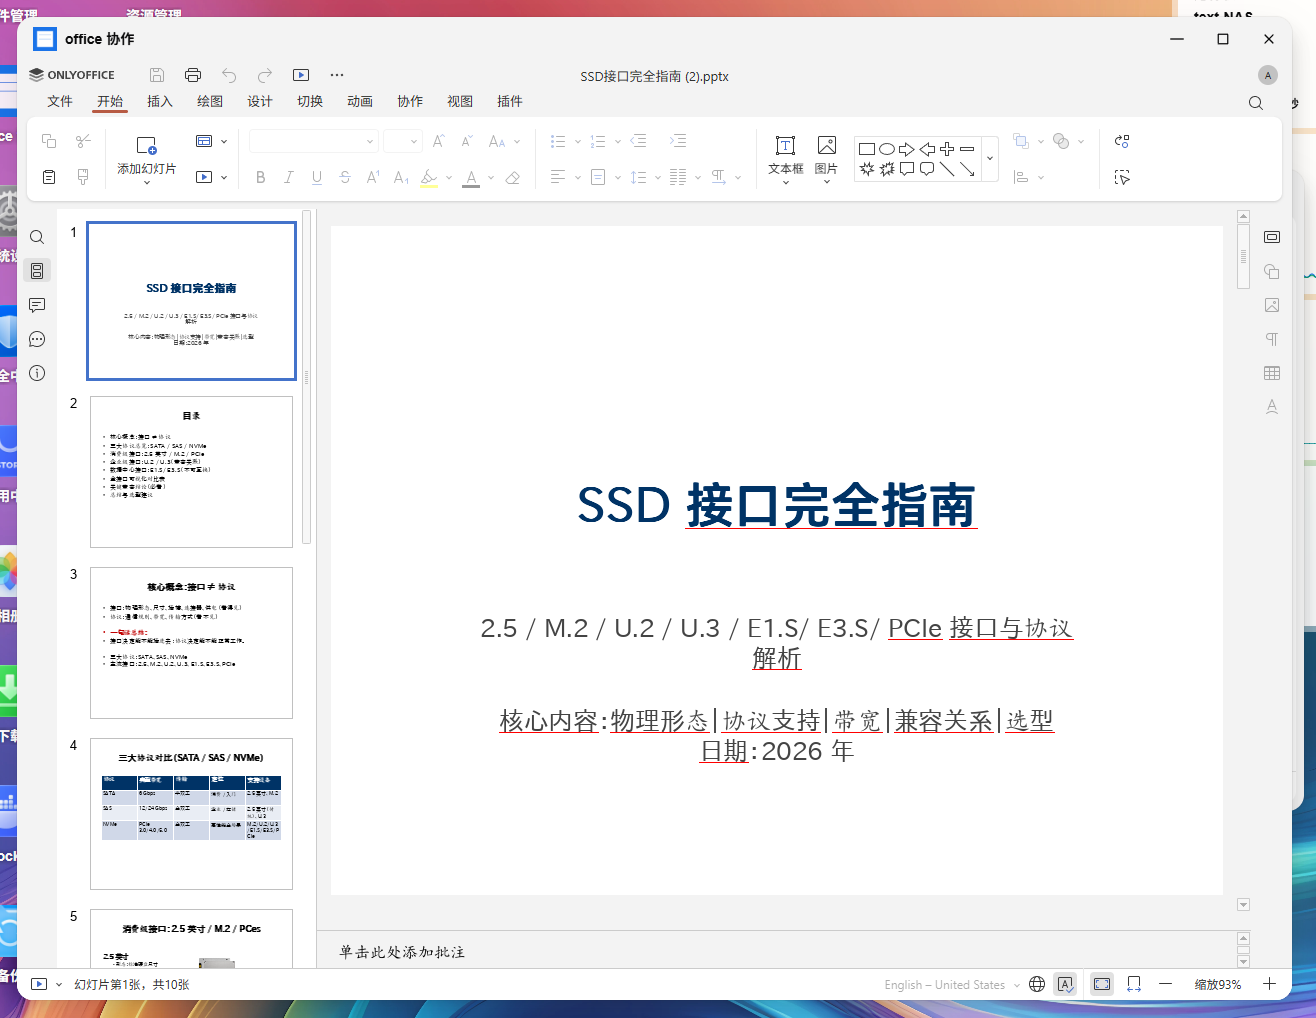This screenshot has height=1018, width=1316.
Task: Switch to the 切换 tab
Action: coord(310,101)
